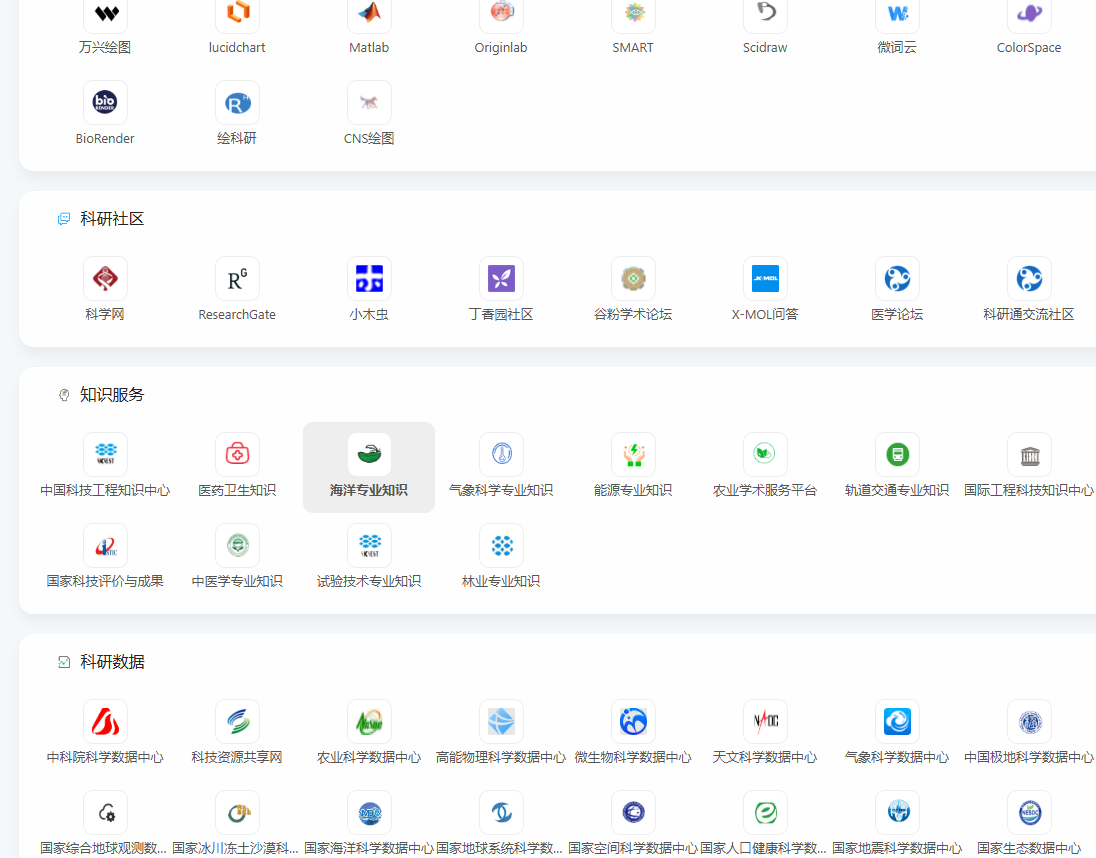This screenshot has width=1096, height=858.
Task: Click the 科研数据 section heading
Action: [x=112, y=662]
